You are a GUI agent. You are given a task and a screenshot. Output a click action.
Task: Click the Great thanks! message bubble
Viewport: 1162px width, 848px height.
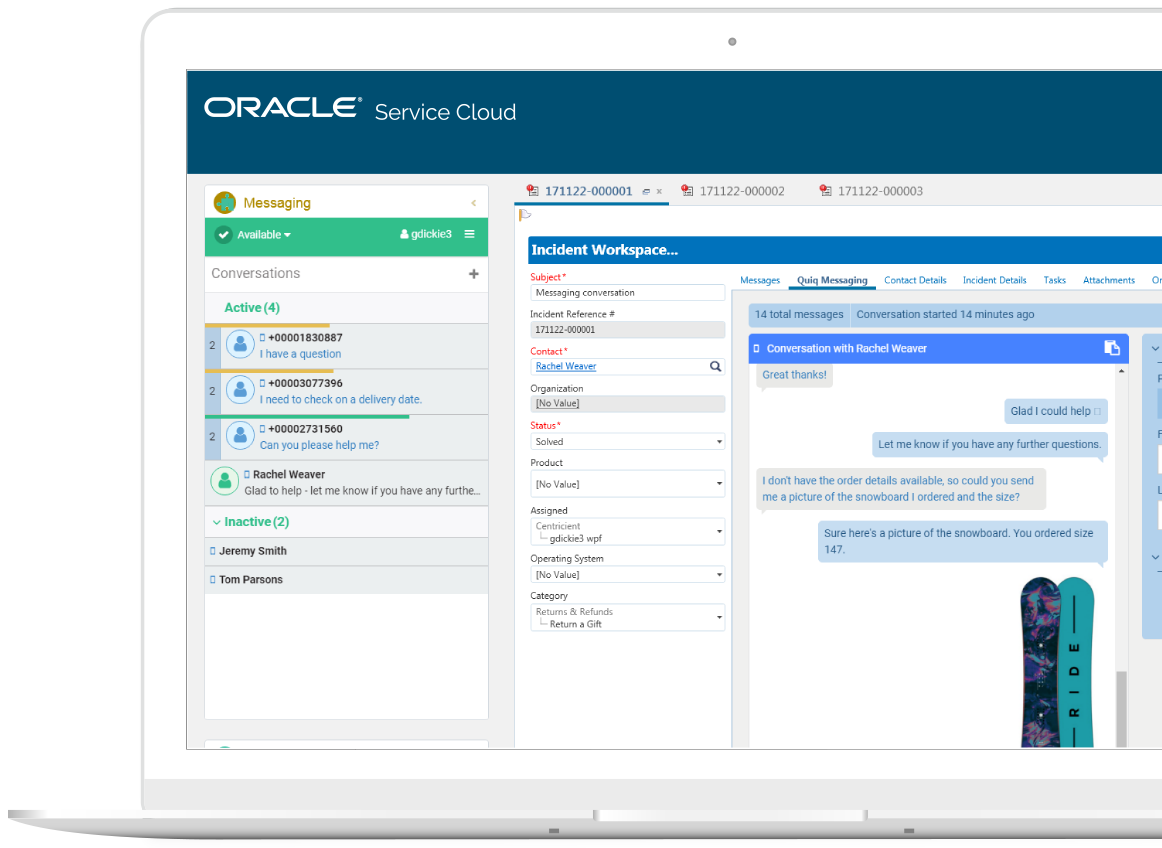coord(794,375)
